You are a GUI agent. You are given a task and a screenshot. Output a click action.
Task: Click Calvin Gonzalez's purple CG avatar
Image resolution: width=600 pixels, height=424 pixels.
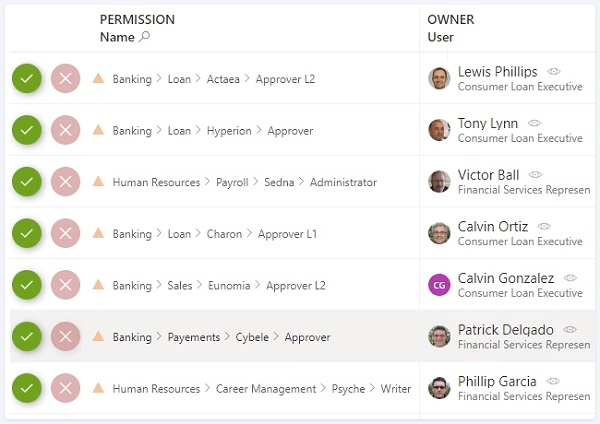pos(439,285)
